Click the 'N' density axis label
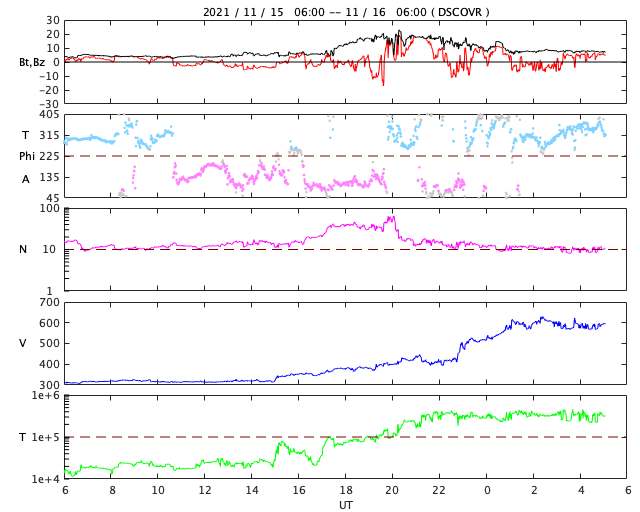The height and width of the screenshot is (512, 640). (x=23, y=249)
